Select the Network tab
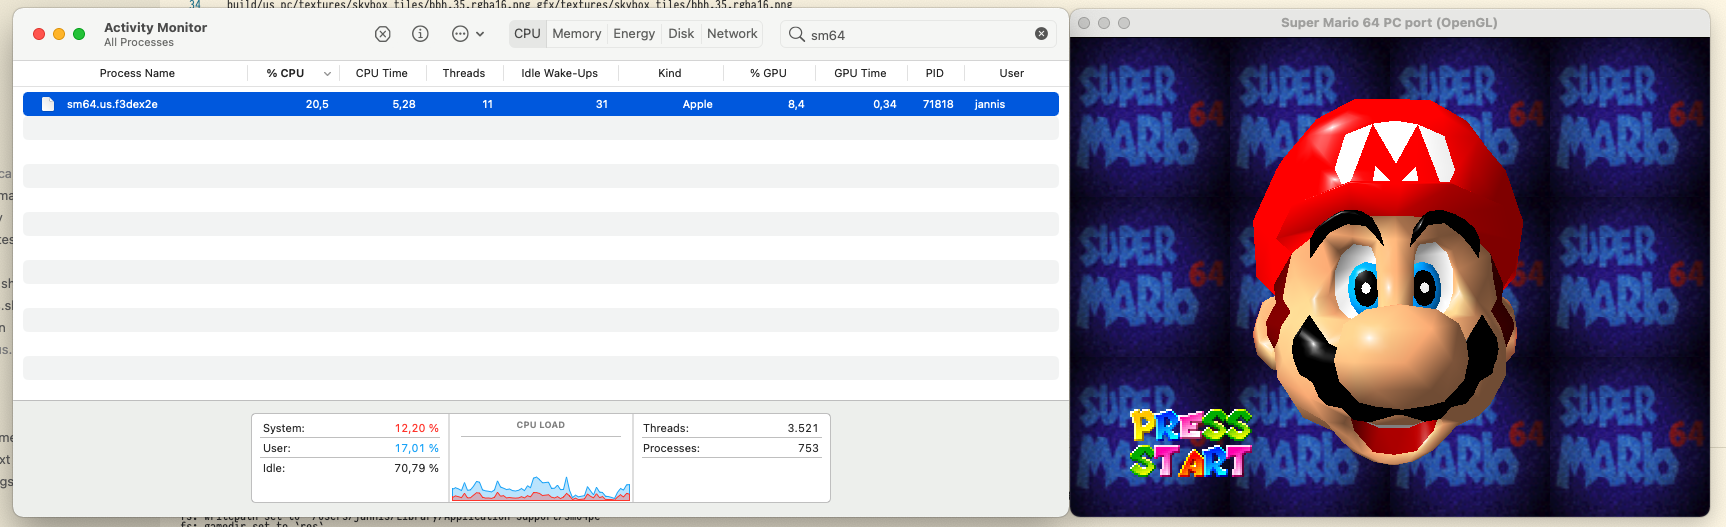 point(732,34)
